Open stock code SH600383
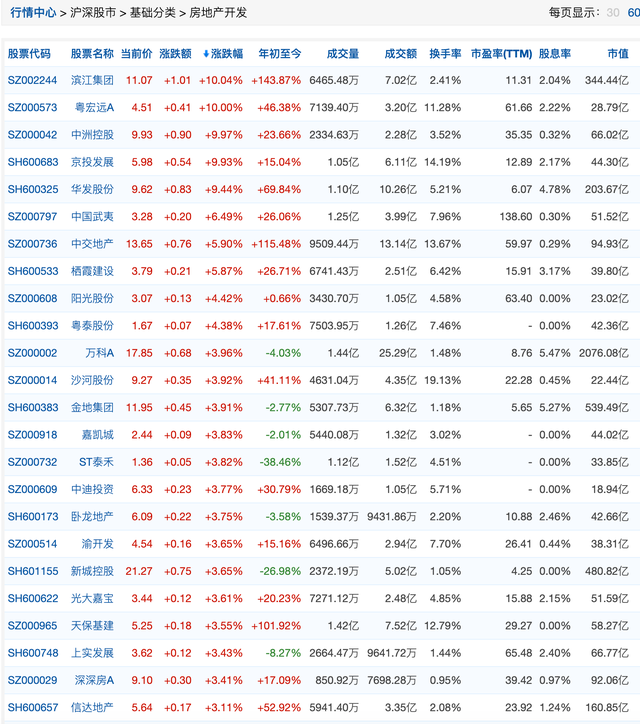 (x=33, y=407)
